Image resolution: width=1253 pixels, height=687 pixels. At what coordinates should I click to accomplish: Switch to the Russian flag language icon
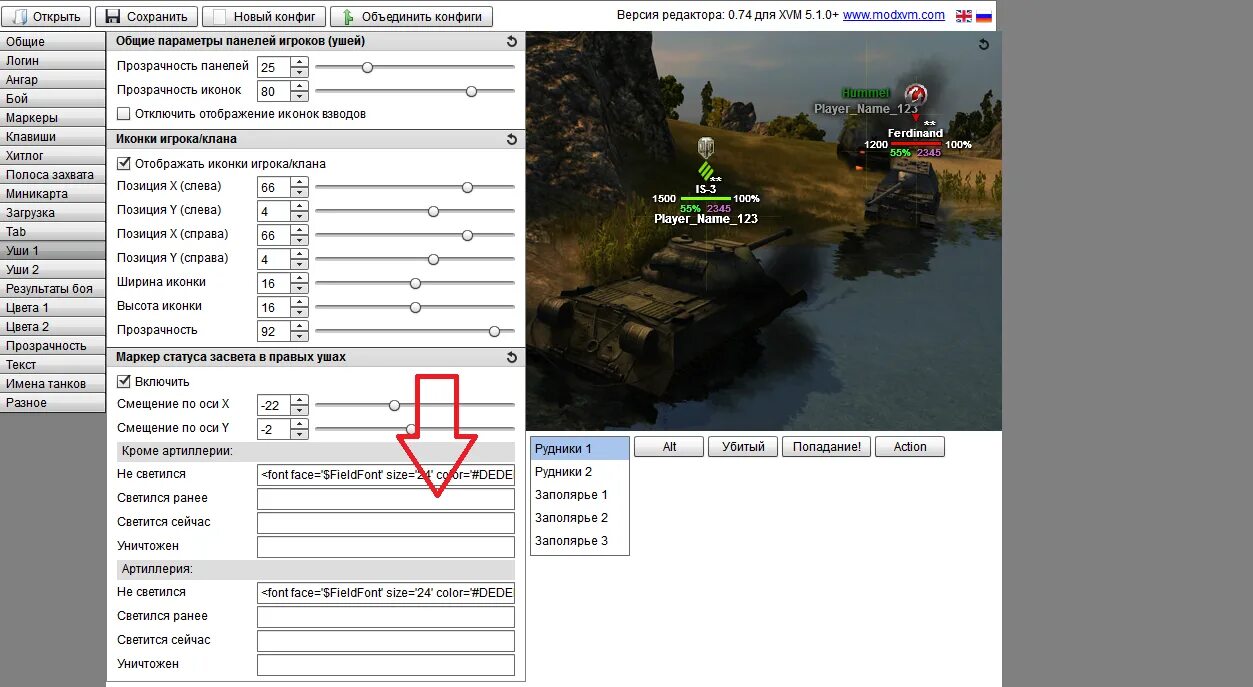click(x=984, y=16)
